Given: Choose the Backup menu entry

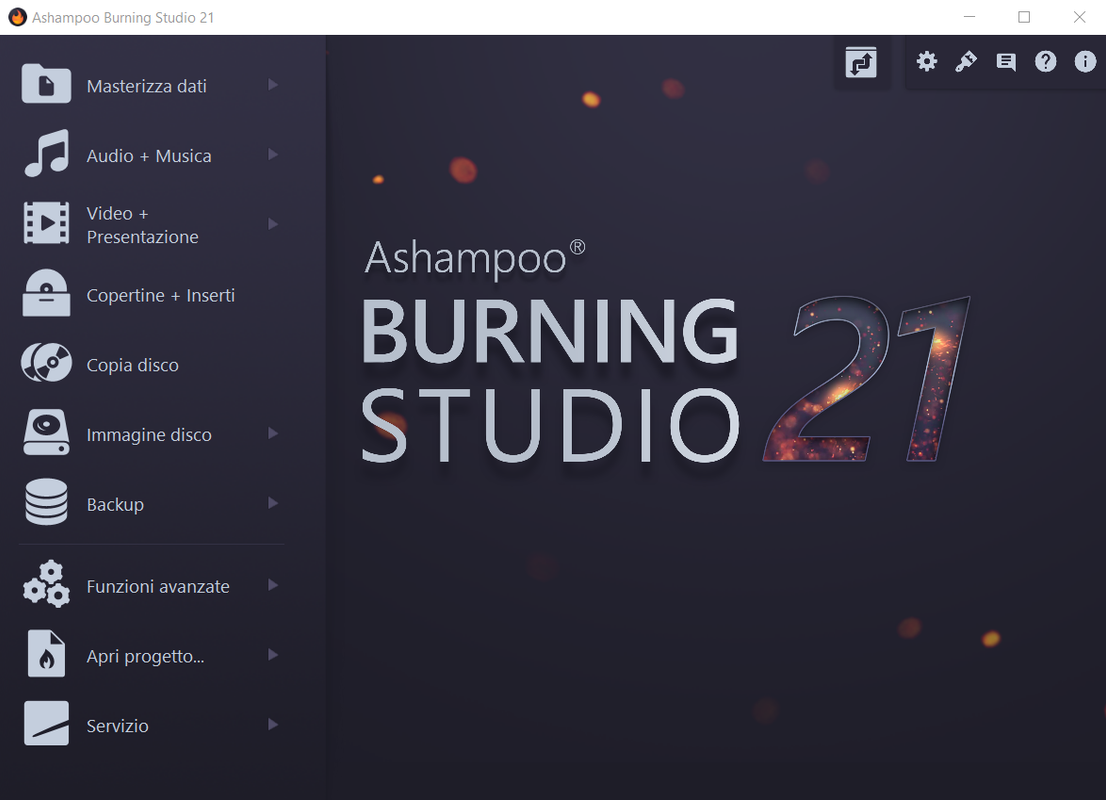Looking at the screenshot, I should (151, 504).
